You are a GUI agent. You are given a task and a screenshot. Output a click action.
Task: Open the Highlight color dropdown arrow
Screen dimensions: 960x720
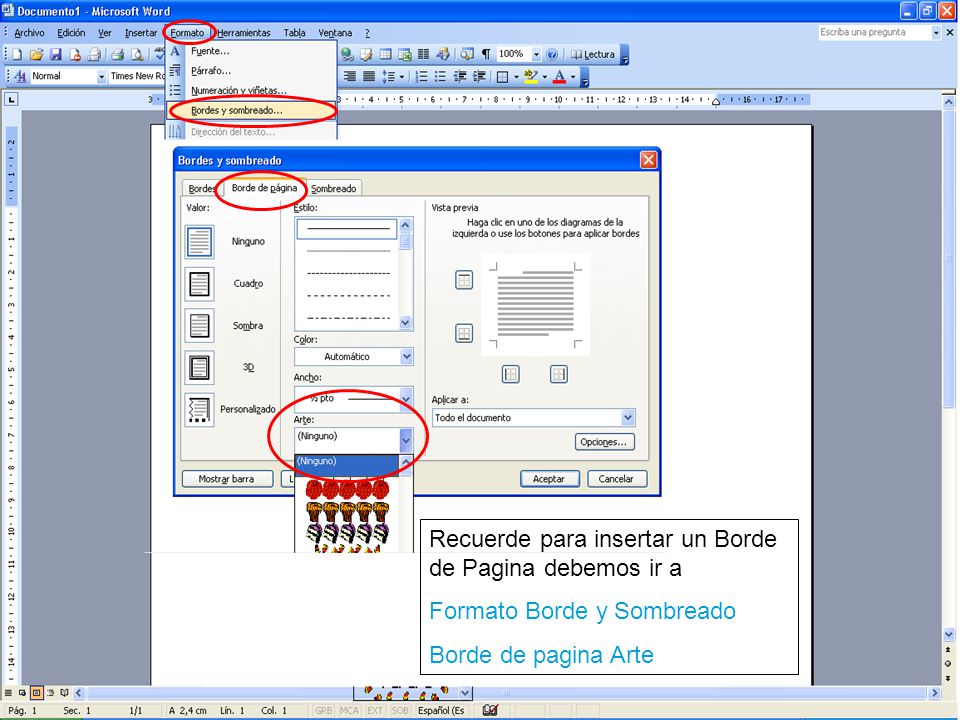[544, 77]
